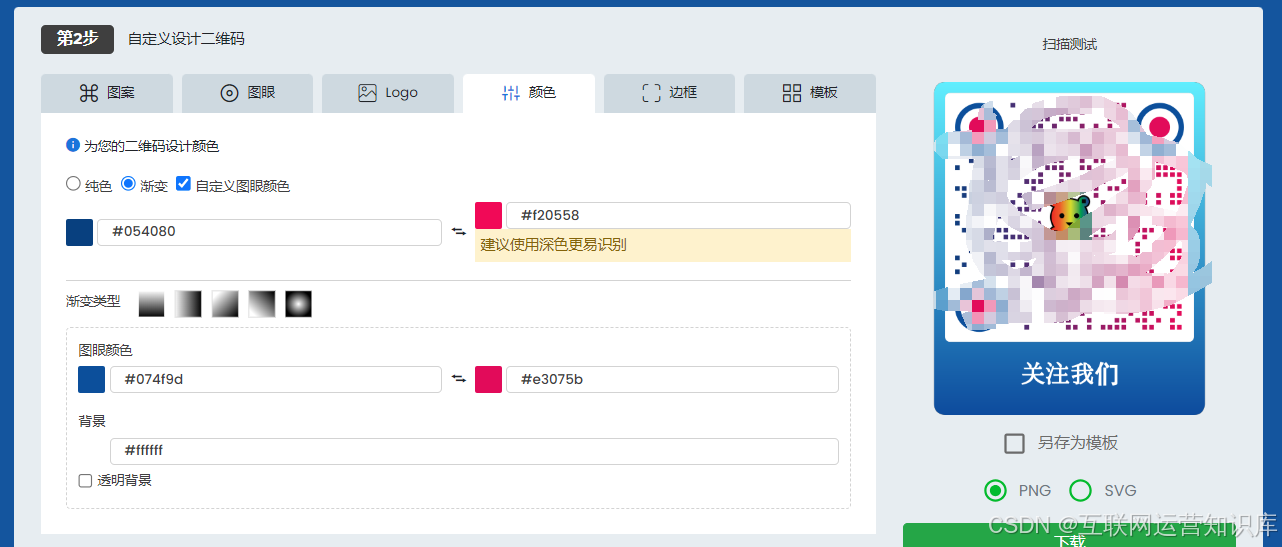Viewport: 1282px width, 547px height.
Task: Choose the diagonal gradient, light at top-left
Action: pyautogui.click(x=225, y=303)
